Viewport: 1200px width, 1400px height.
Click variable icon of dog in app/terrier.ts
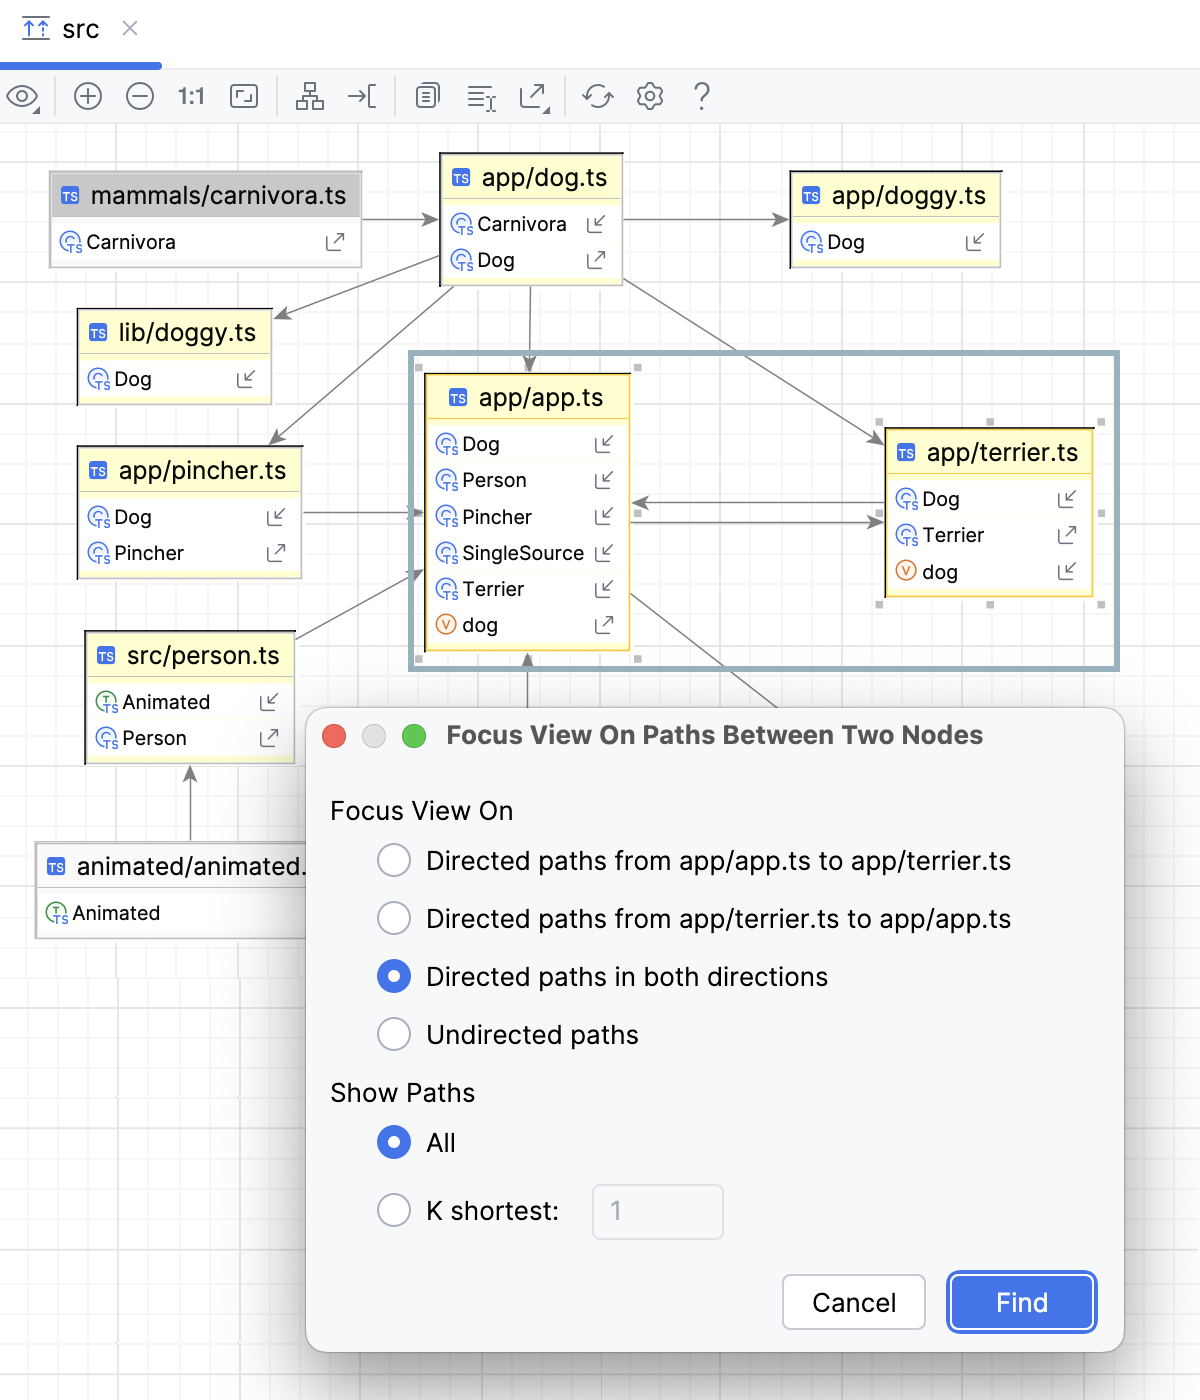[x=906, y=571]
